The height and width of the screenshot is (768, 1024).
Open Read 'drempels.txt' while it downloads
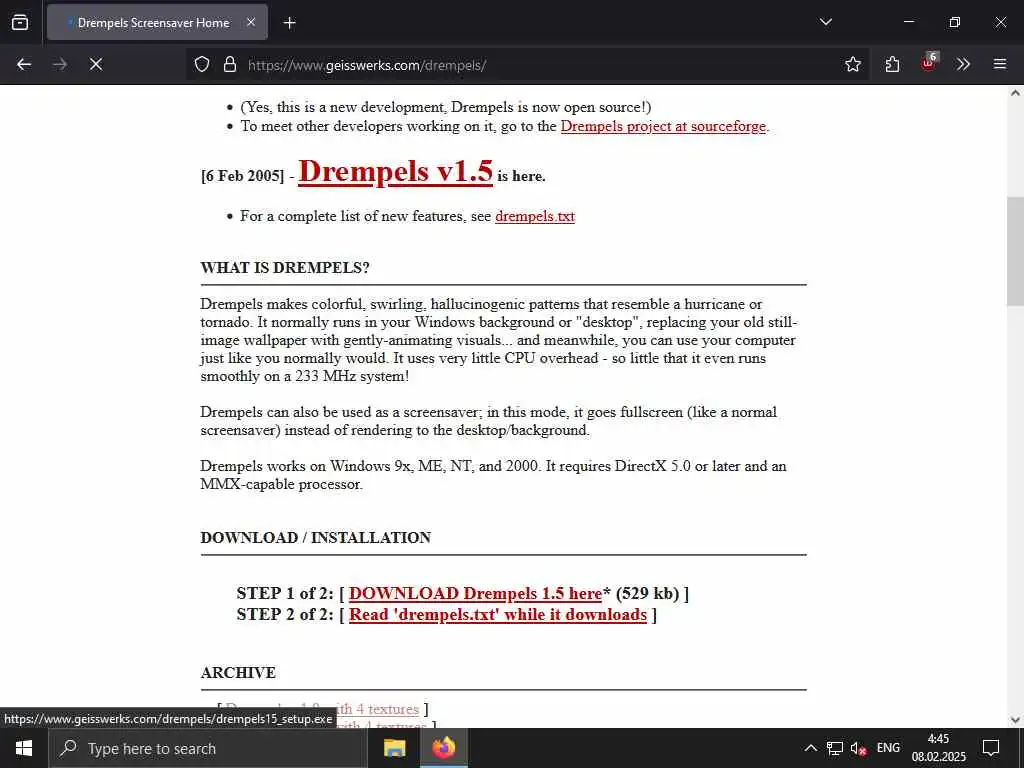click(498, 615)
